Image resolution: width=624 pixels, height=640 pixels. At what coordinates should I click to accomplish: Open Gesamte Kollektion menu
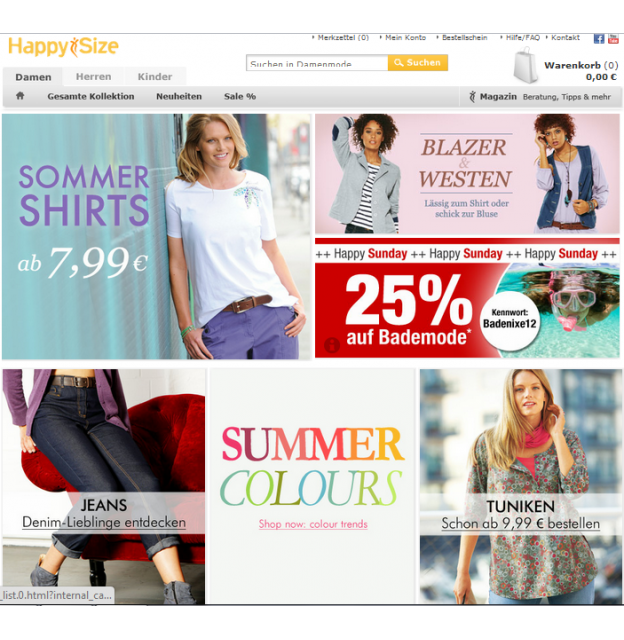91,97
